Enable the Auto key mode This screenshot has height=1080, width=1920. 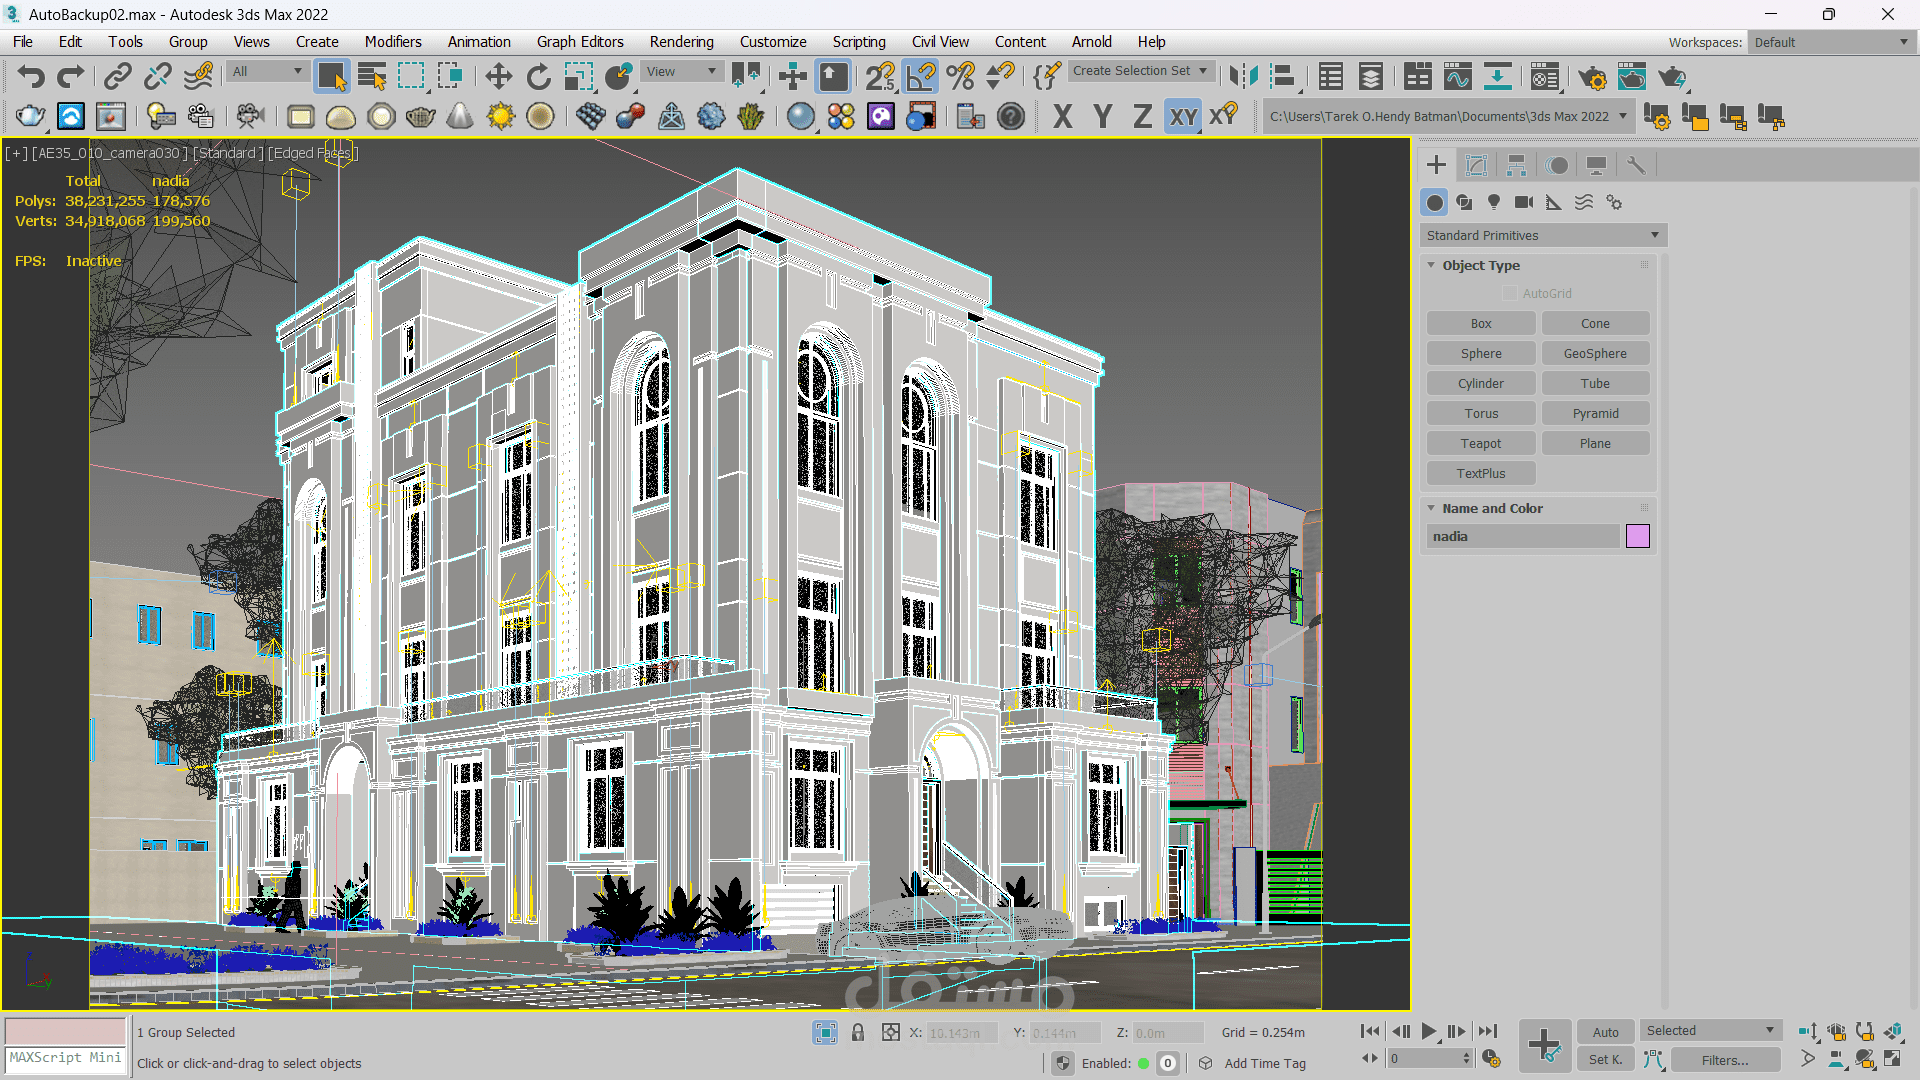pyautogui.click(x=1605, y=1032)
